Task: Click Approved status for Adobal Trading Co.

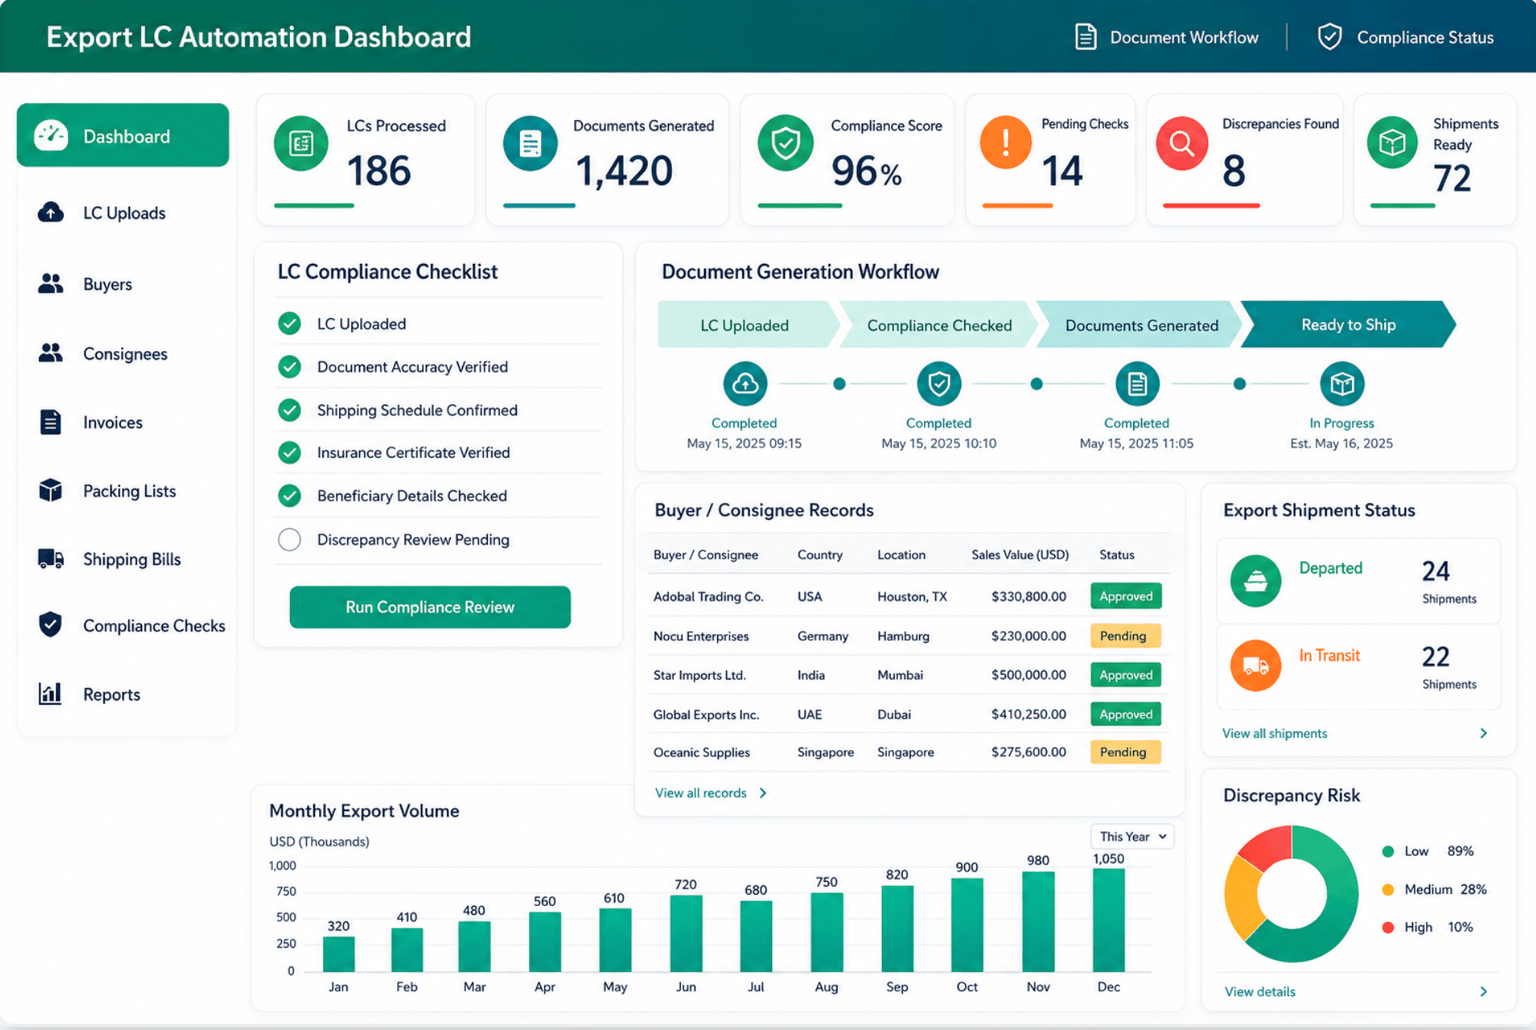Action: click(x=1126, y=596)
